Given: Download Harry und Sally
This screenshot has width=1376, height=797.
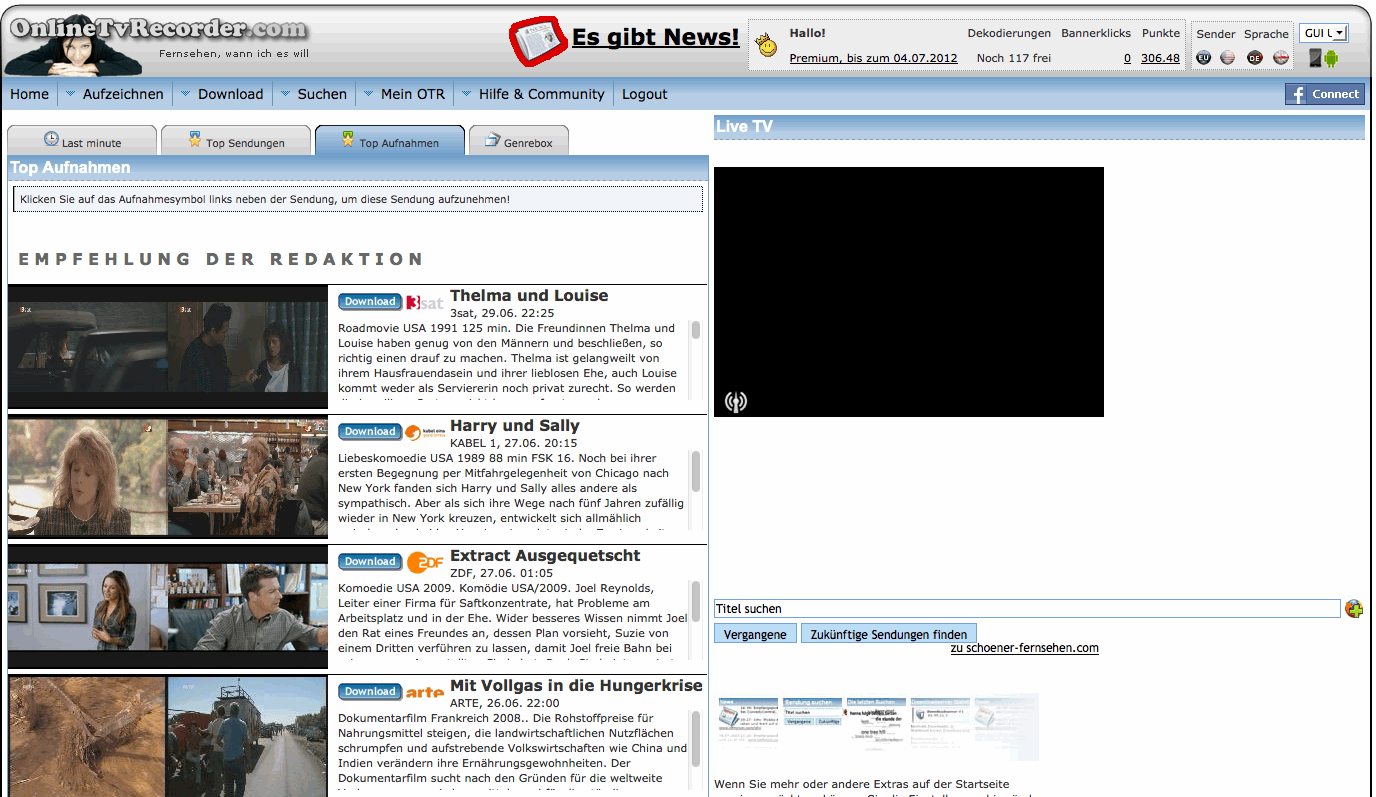Looking at the screenshot, I should (x=370, y=432).
